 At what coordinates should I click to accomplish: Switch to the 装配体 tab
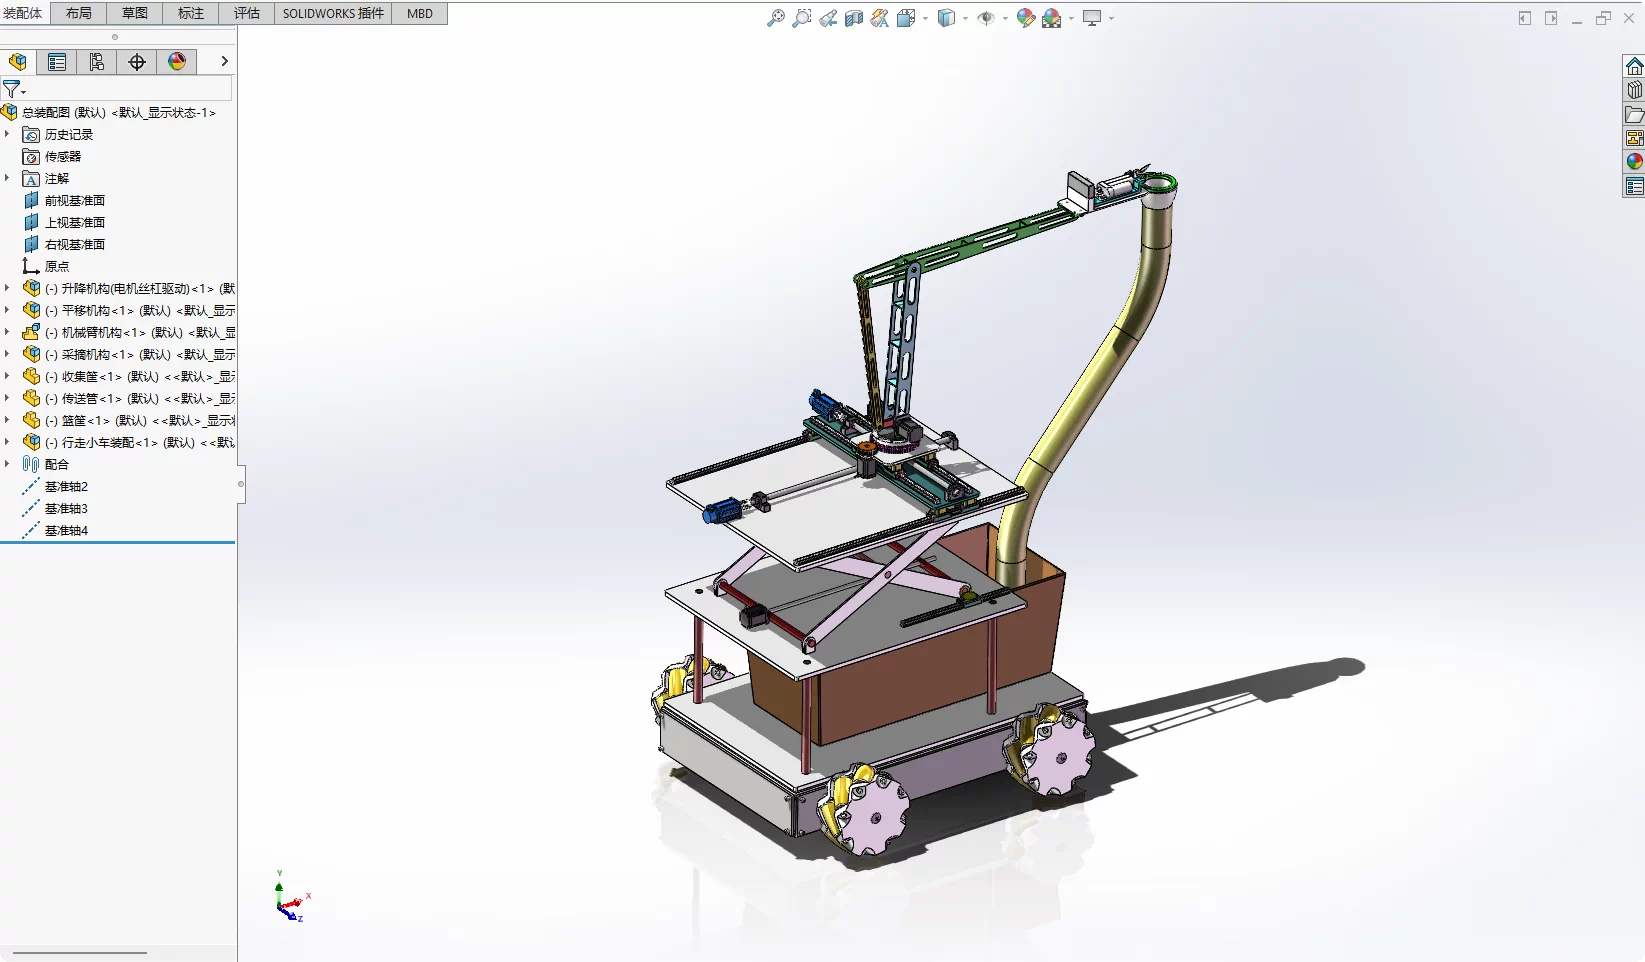tap(23, 13)
